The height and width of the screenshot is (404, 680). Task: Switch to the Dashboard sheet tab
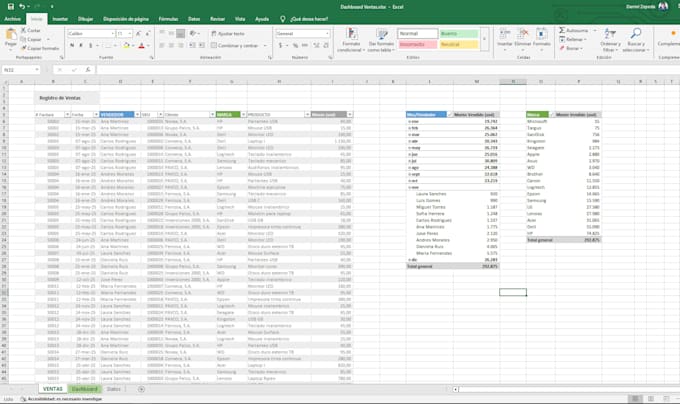pos(84,389)
